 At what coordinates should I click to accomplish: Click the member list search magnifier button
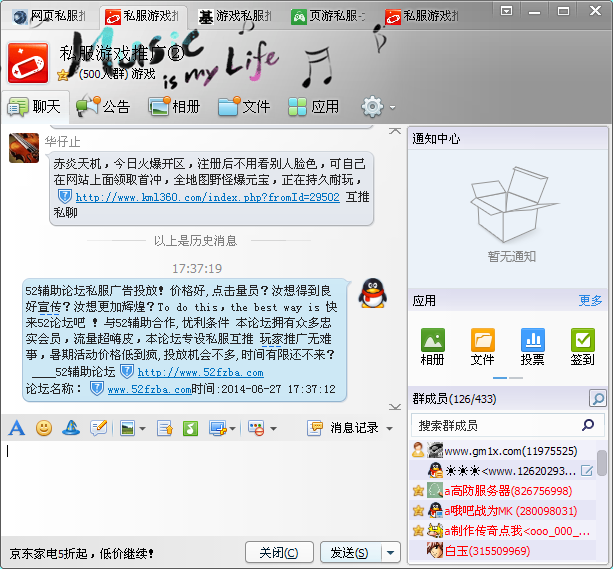pyautogui.click(x=597, y=398)
